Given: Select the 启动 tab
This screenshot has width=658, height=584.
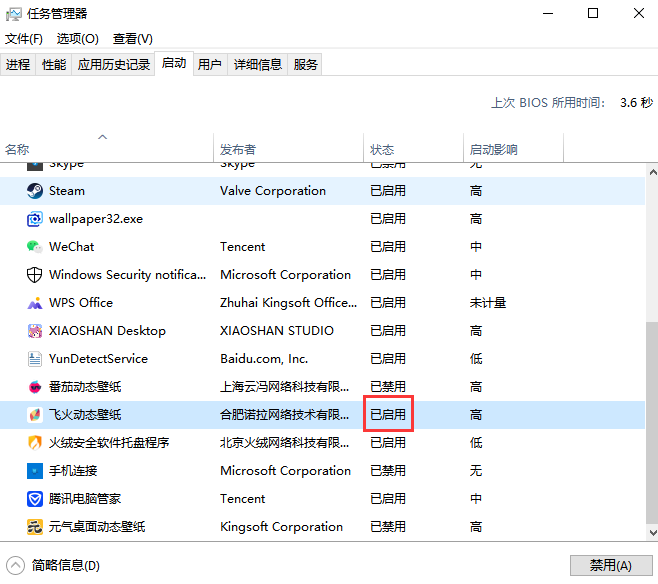Looking at the screenshot, I should 174,63.
